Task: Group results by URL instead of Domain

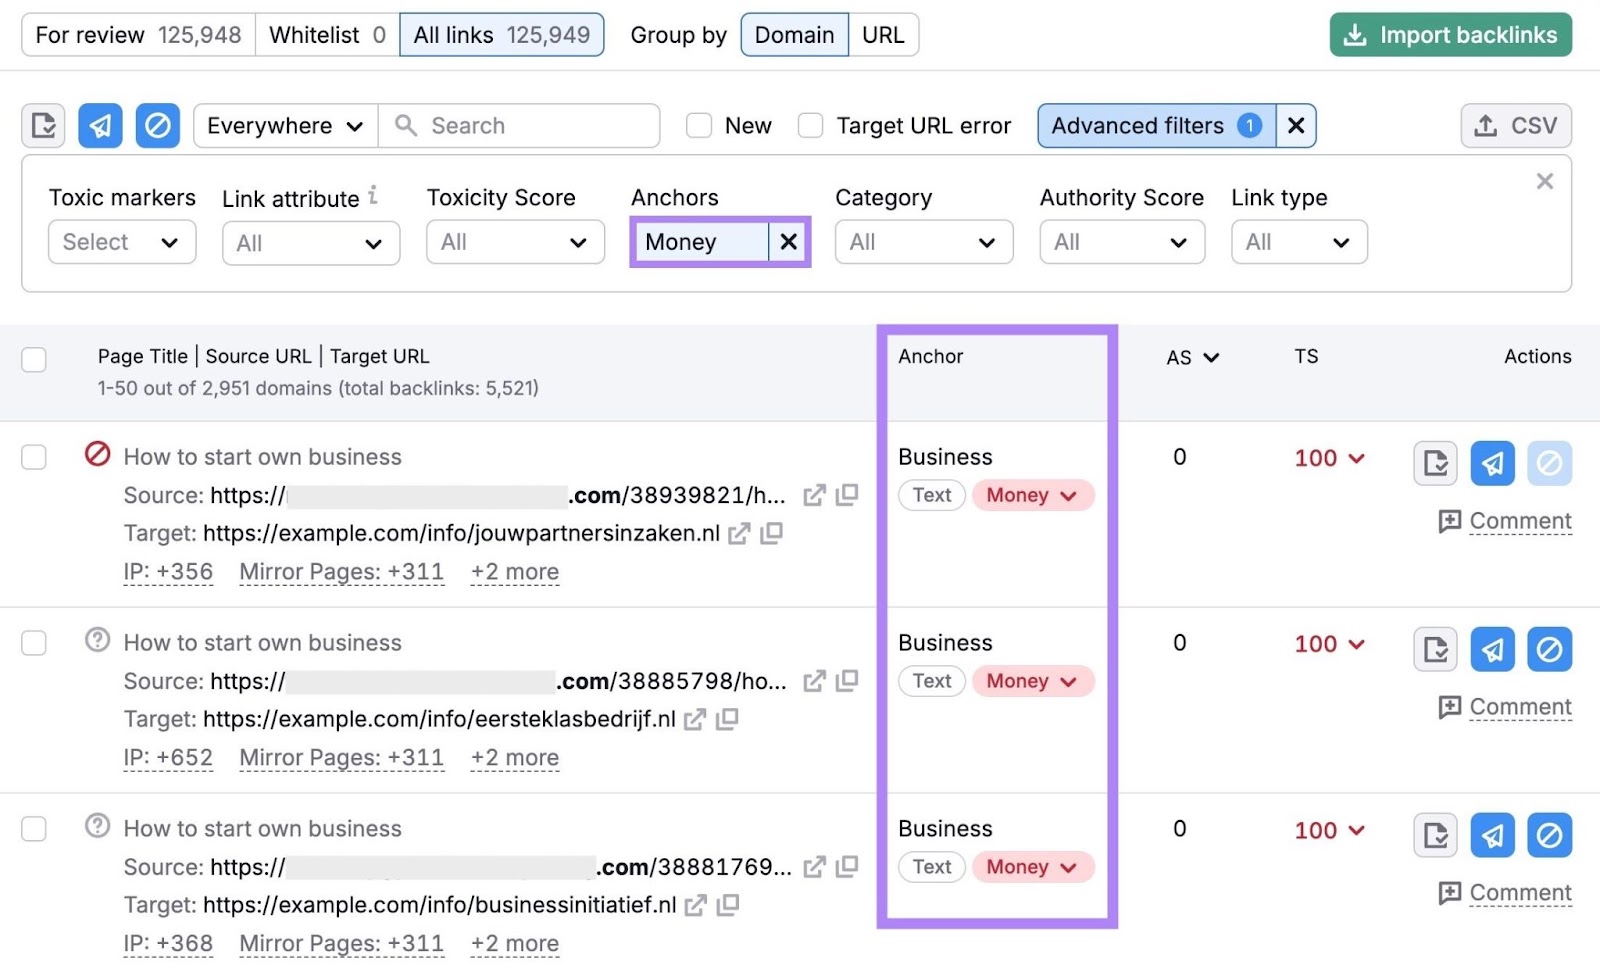Action: tap(882, 34)
